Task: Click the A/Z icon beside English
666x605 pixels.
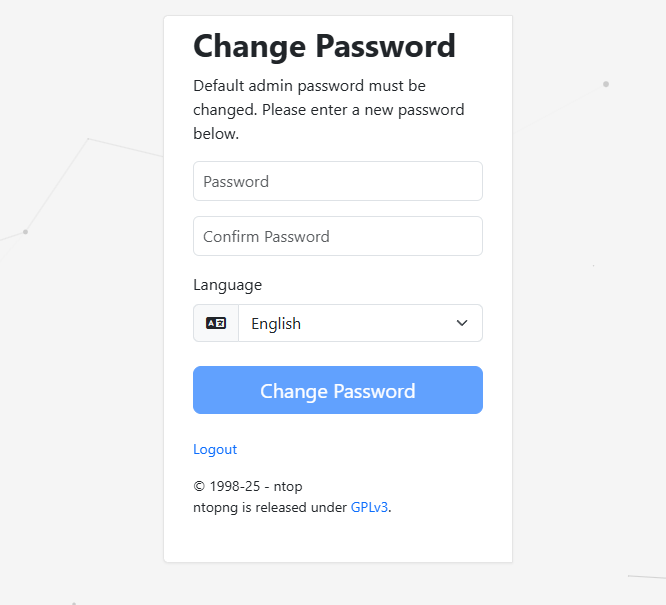Action: pos(216,323)
